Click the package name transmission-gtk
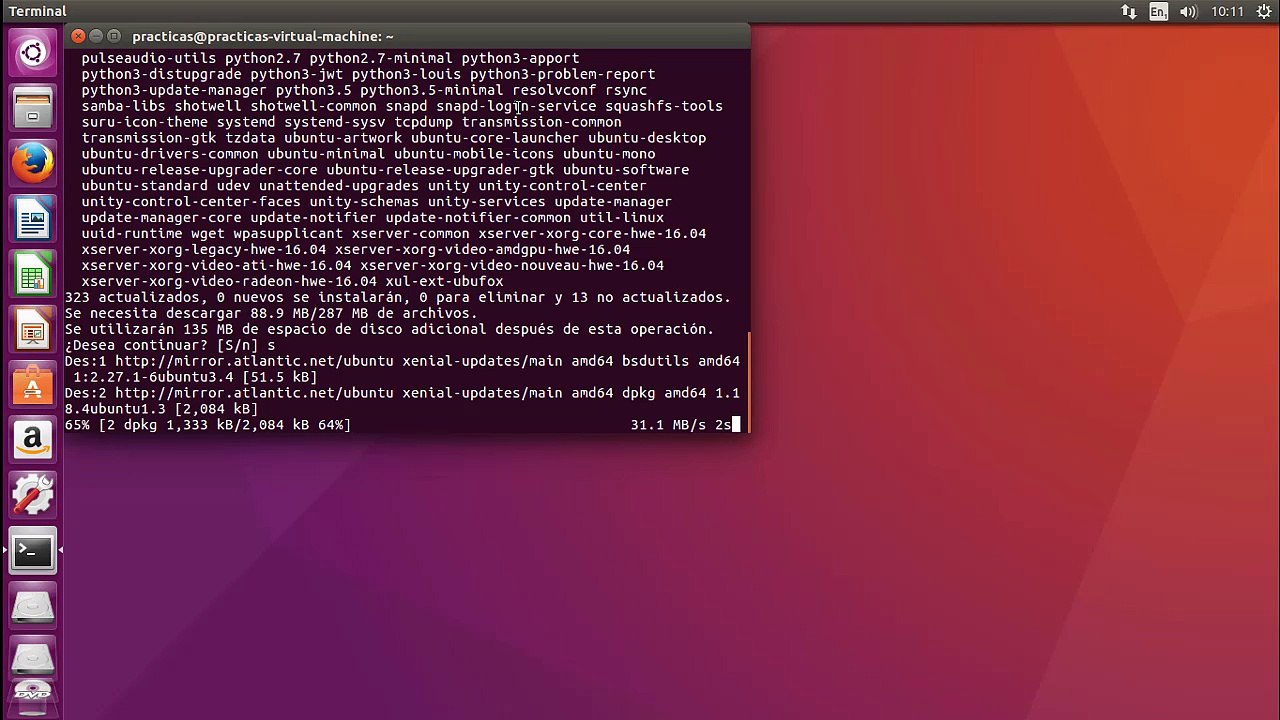 click(x=149, y=138)
